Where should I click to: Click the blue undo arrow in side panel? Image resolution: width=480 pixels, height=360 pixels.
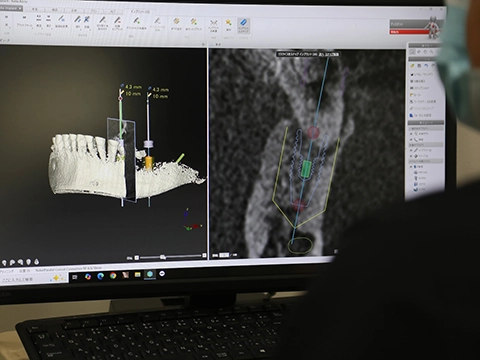tap(426, 66)
